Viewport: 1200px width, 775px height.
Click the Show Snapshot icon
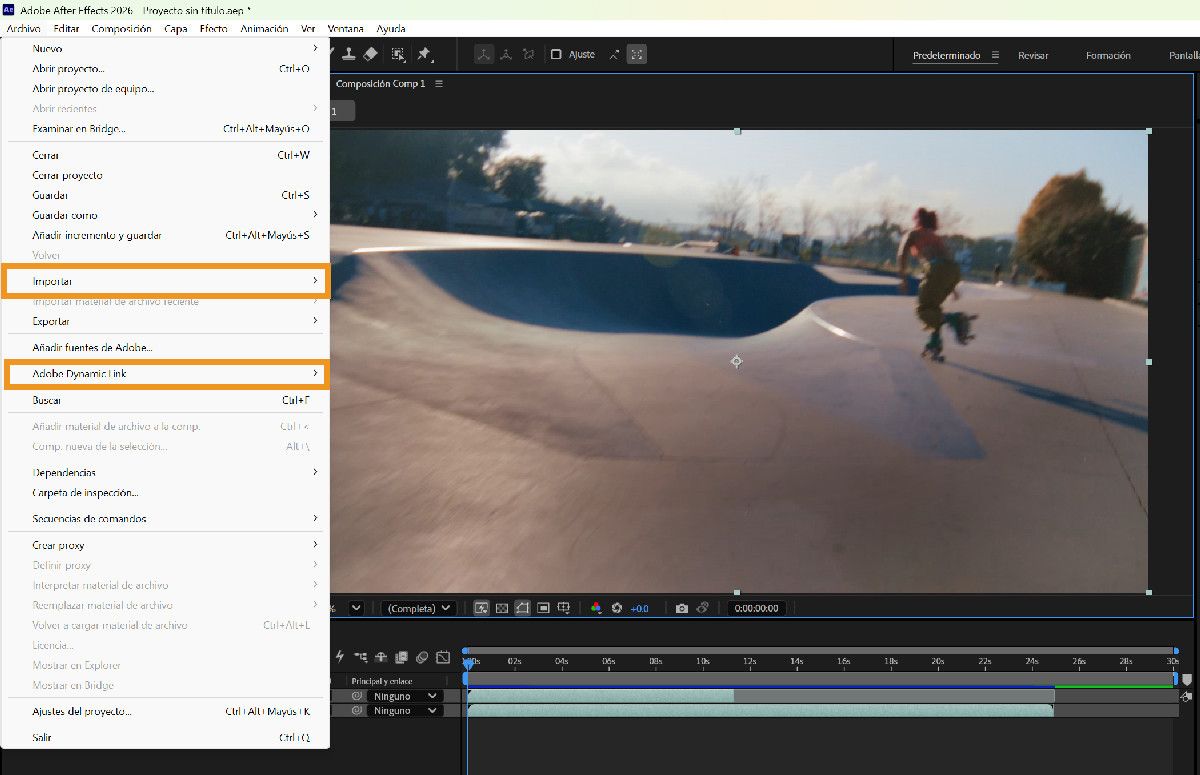click(x=703, y=608)
